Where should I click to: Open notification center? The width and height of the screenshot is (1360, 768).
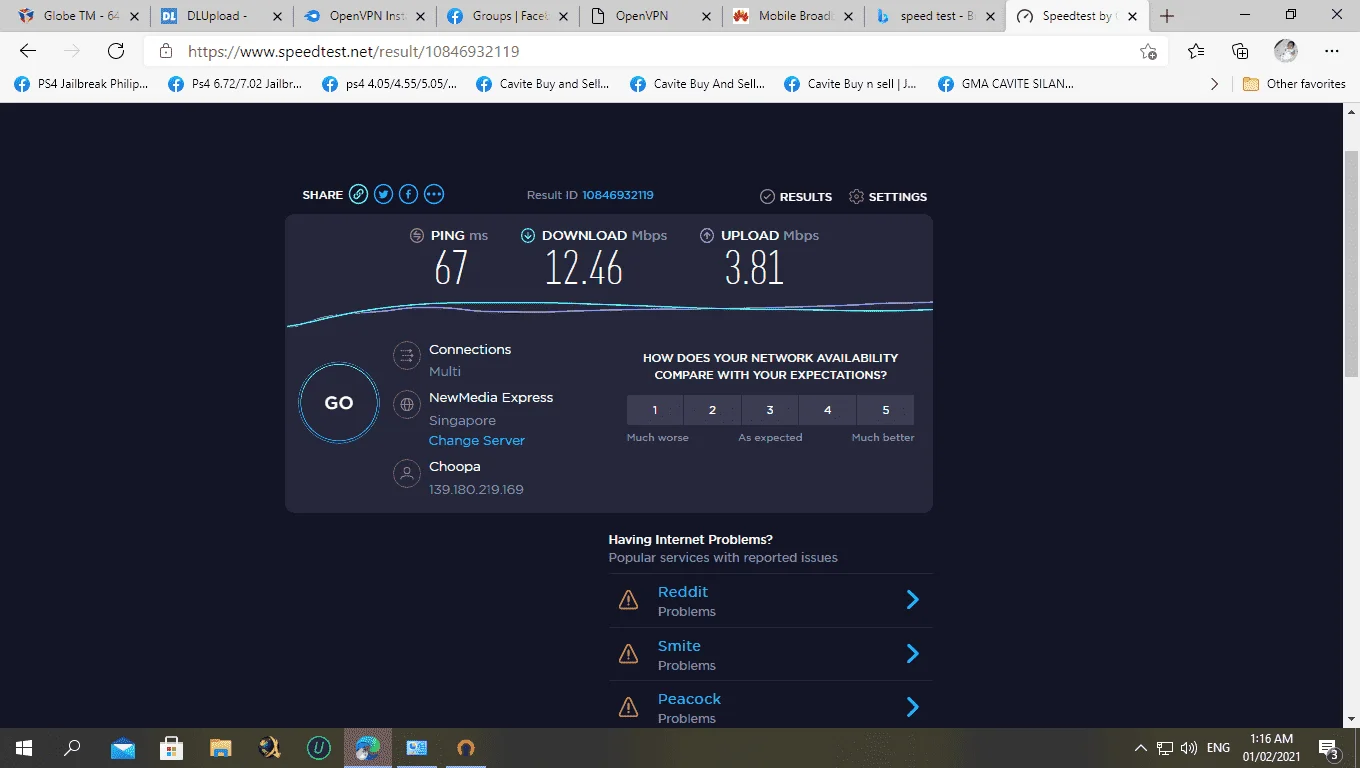coord(1330,748)
